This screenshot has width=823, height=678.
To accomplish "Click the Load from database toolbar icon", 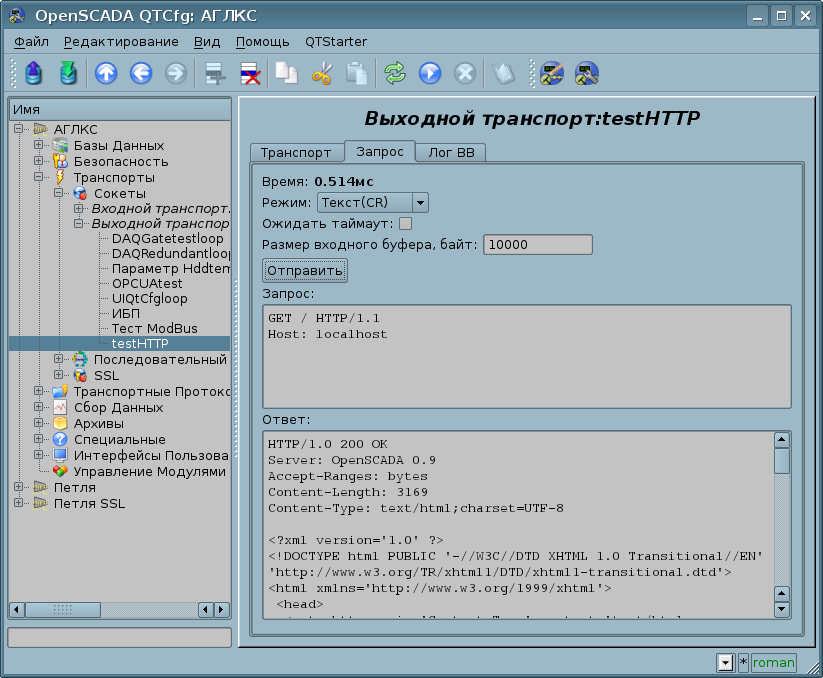I will [x=33, y=73].
